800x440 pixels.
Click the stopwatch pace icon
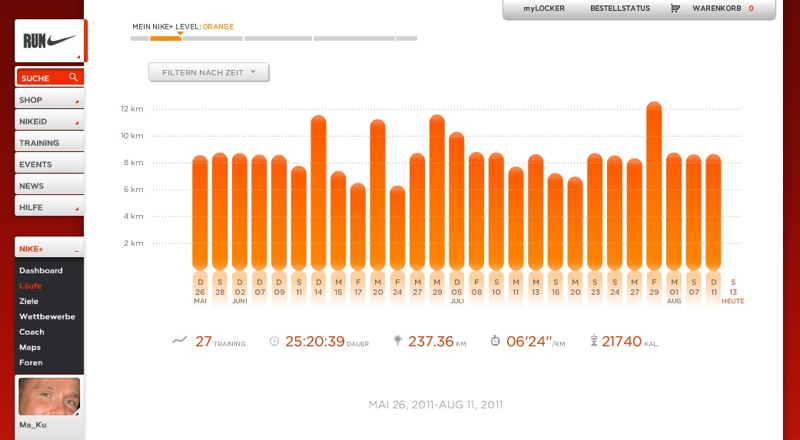(494, 341)
